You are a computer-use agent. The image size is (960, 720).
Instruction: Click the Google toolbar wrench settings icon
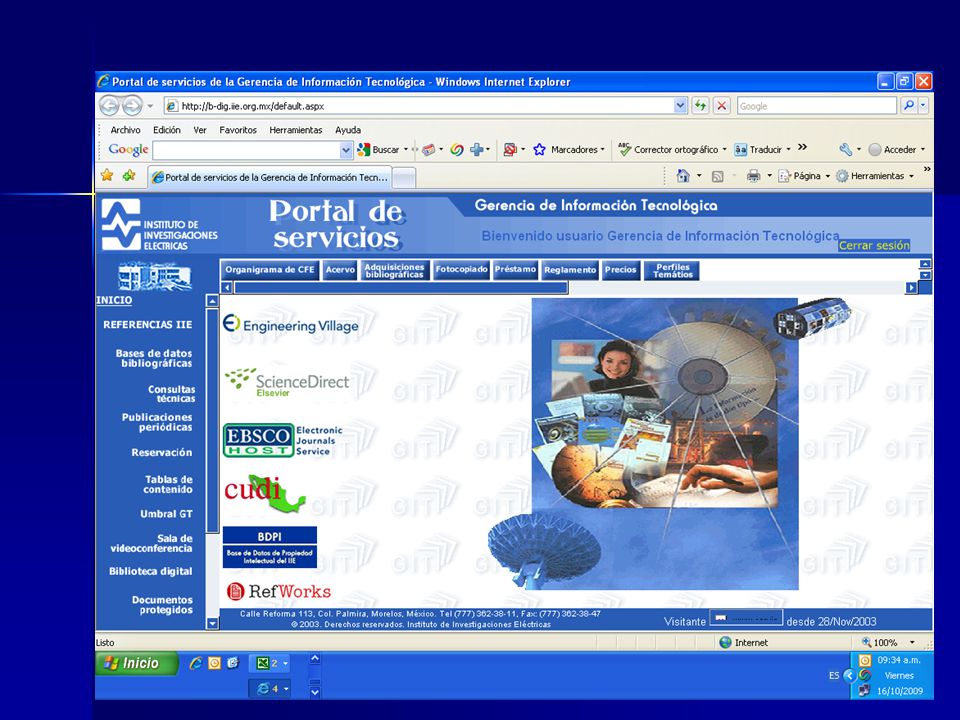coord(846,149)
